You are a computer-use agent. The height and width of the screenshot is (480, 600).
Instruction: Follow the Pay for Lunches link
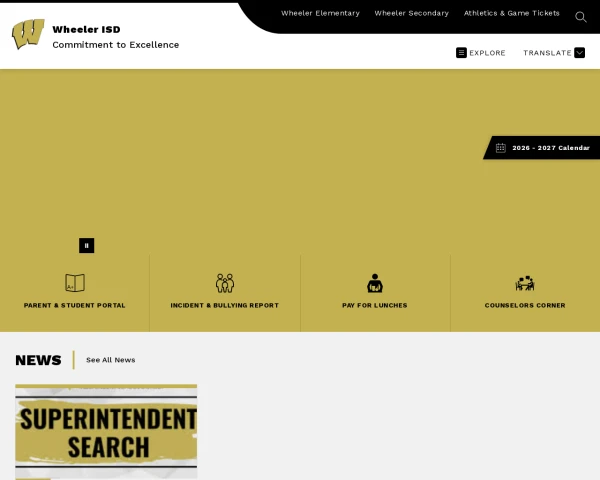(x=375, y=305)
